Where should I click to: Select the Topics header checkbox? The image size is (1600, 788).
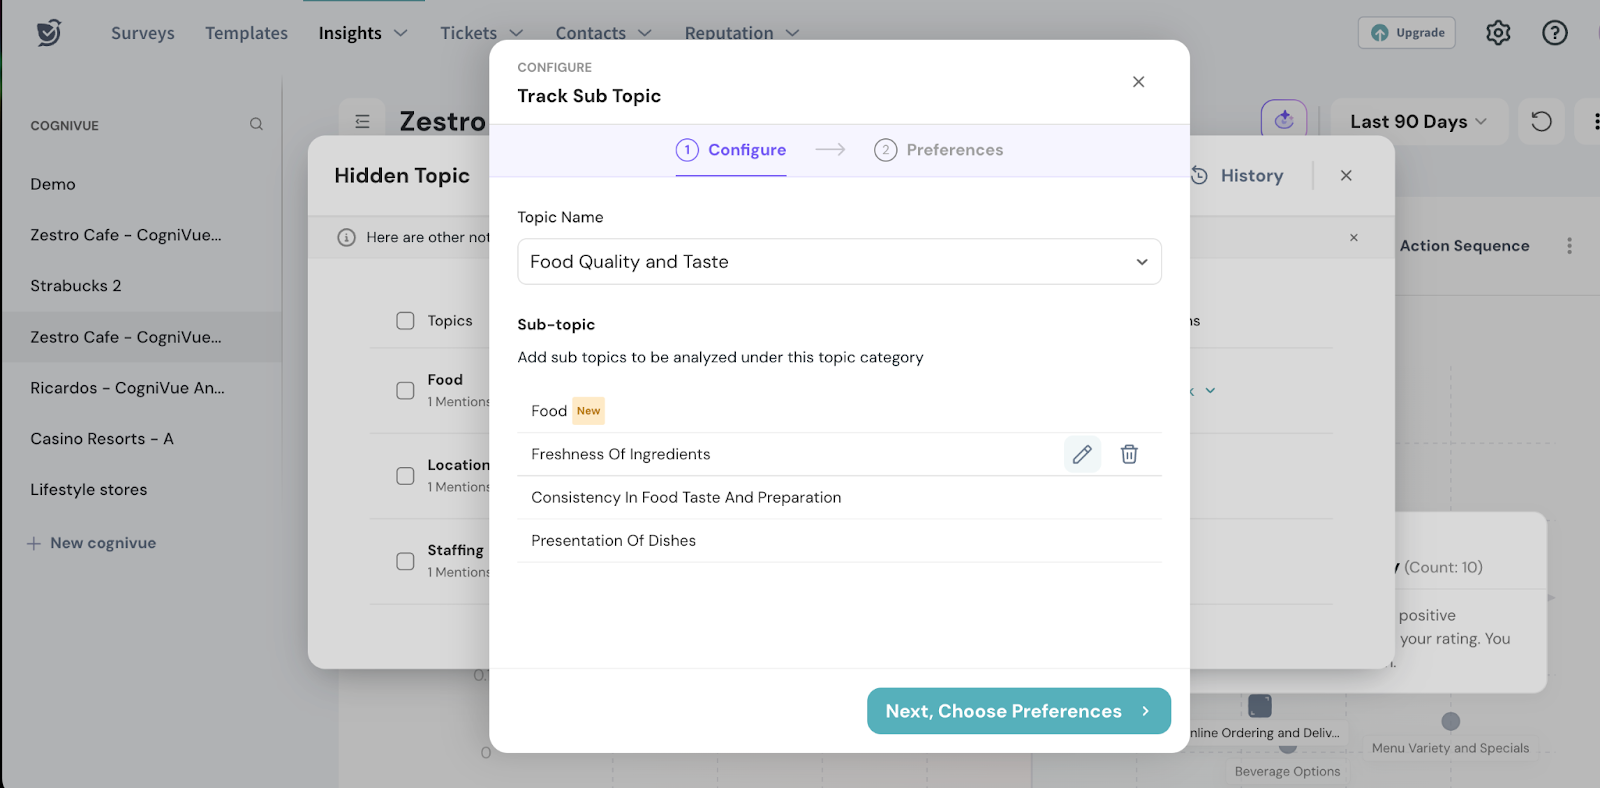pos(405,321)
